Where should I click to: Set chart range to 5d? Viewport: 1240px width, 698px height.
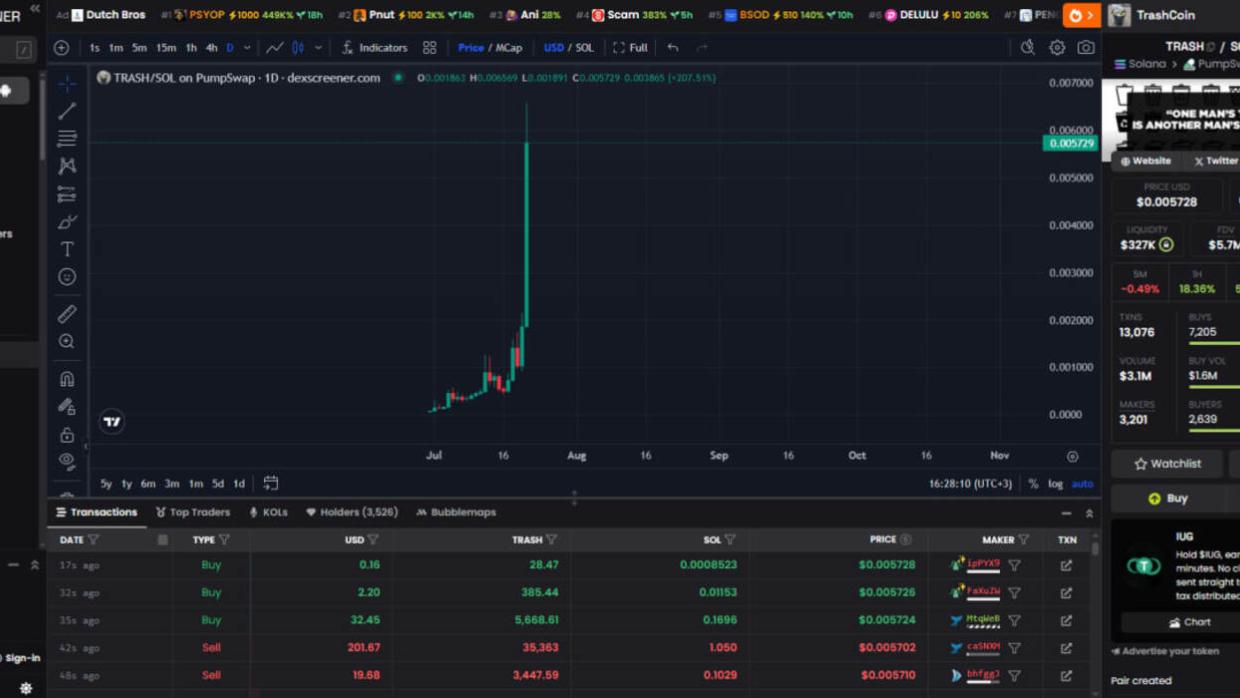218,484
